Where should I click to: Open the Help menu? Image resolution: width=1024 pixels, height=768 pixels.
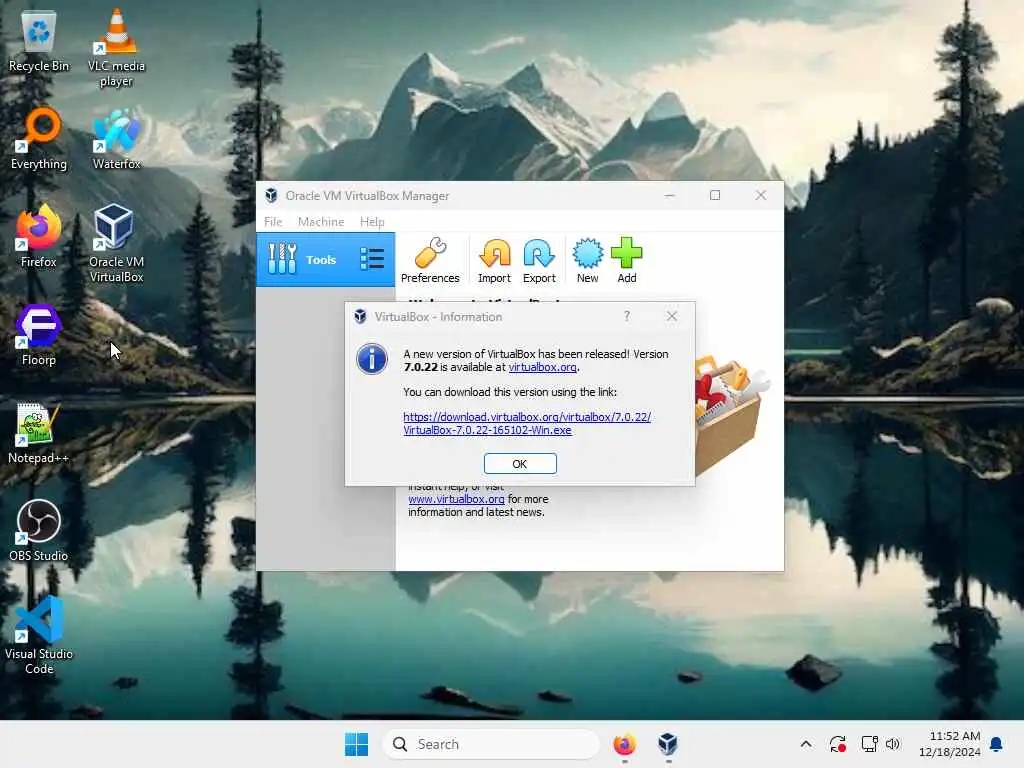tap(372, 221)
